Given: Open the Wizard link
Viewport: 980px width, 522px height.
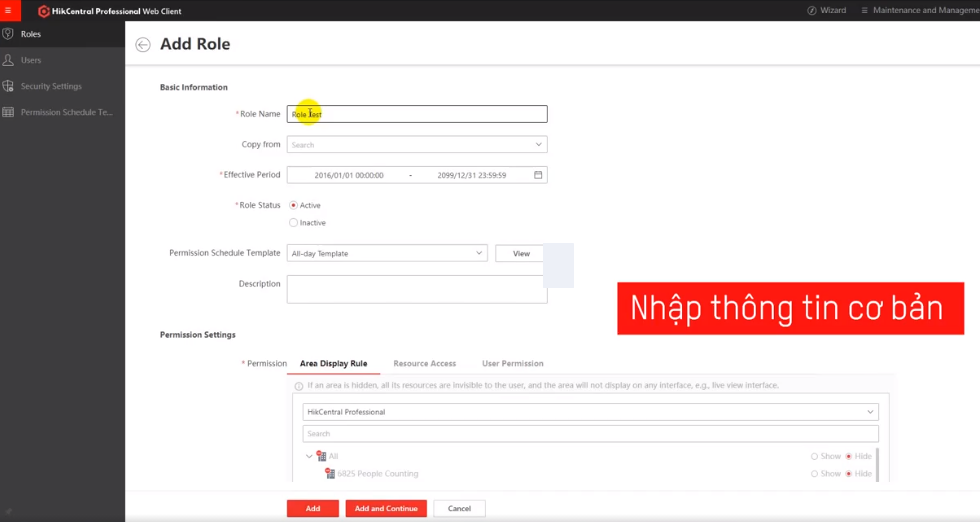Looking at the screenshot, I should [826, 11].
